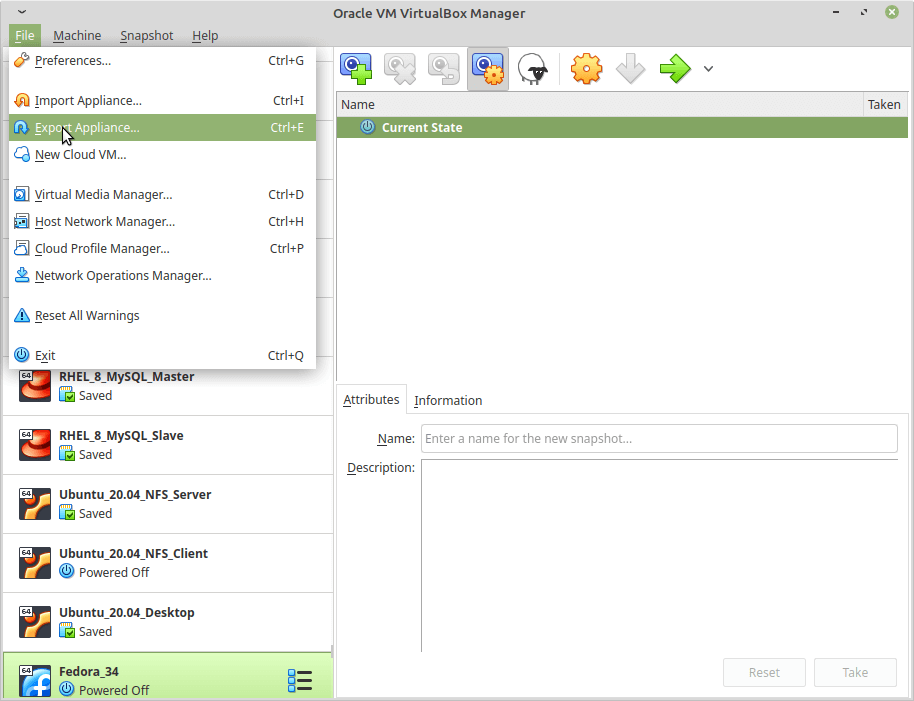The height and width of the screenshot is (701, 914).
Task: Click the Powered Off status under Fedora_34
Action: (114, 690)
